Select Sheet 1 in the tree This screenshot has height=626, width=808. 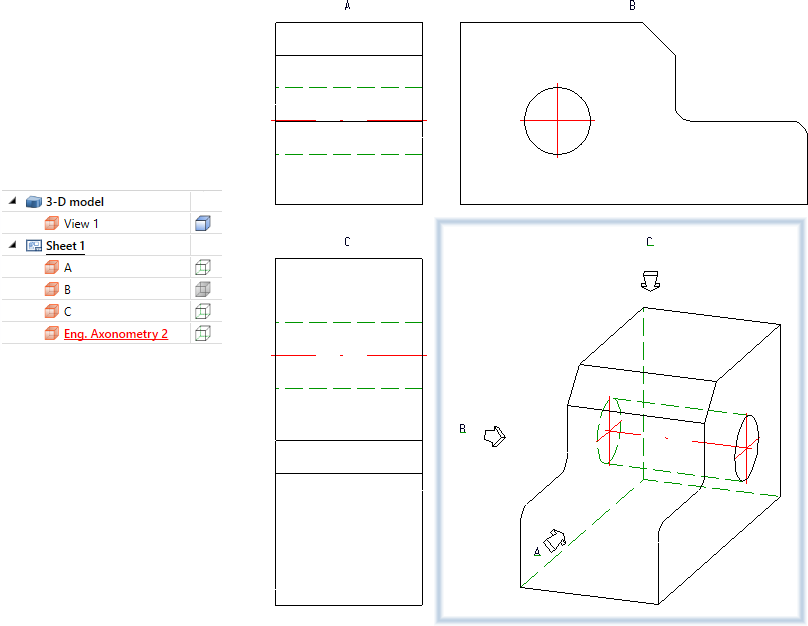pyautogui.click(x=65, y=246)
